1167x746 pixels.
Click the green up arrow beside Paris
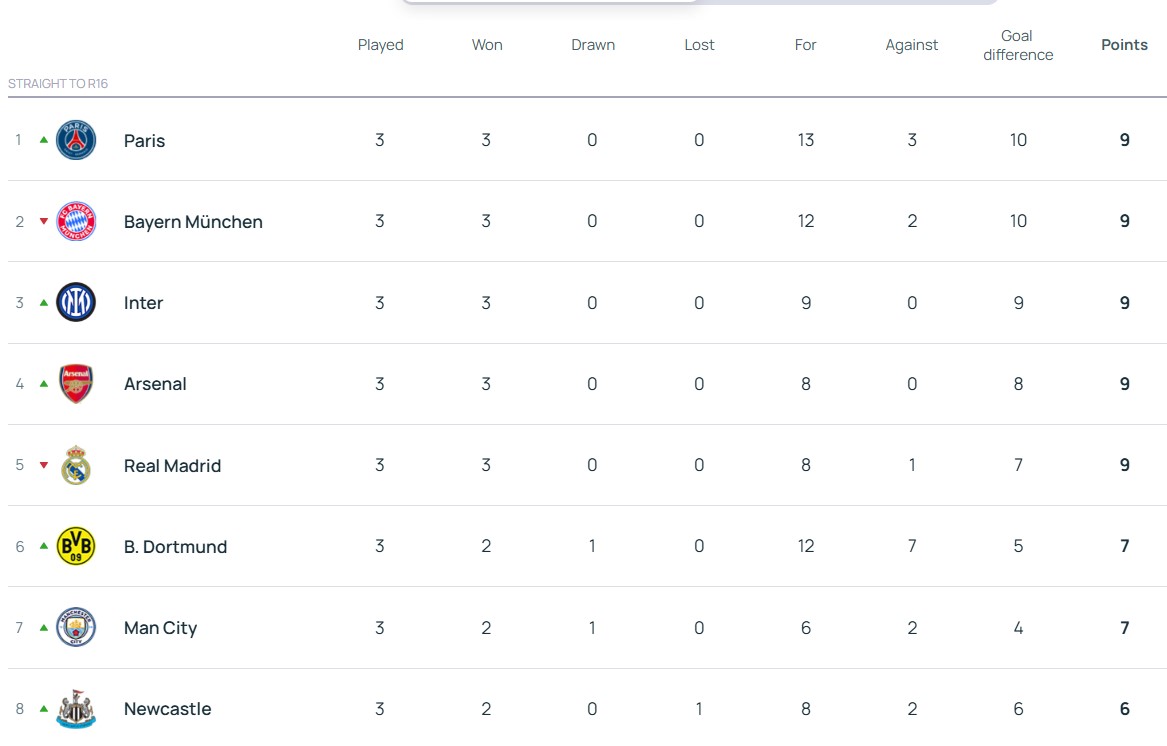click(44, 140)
